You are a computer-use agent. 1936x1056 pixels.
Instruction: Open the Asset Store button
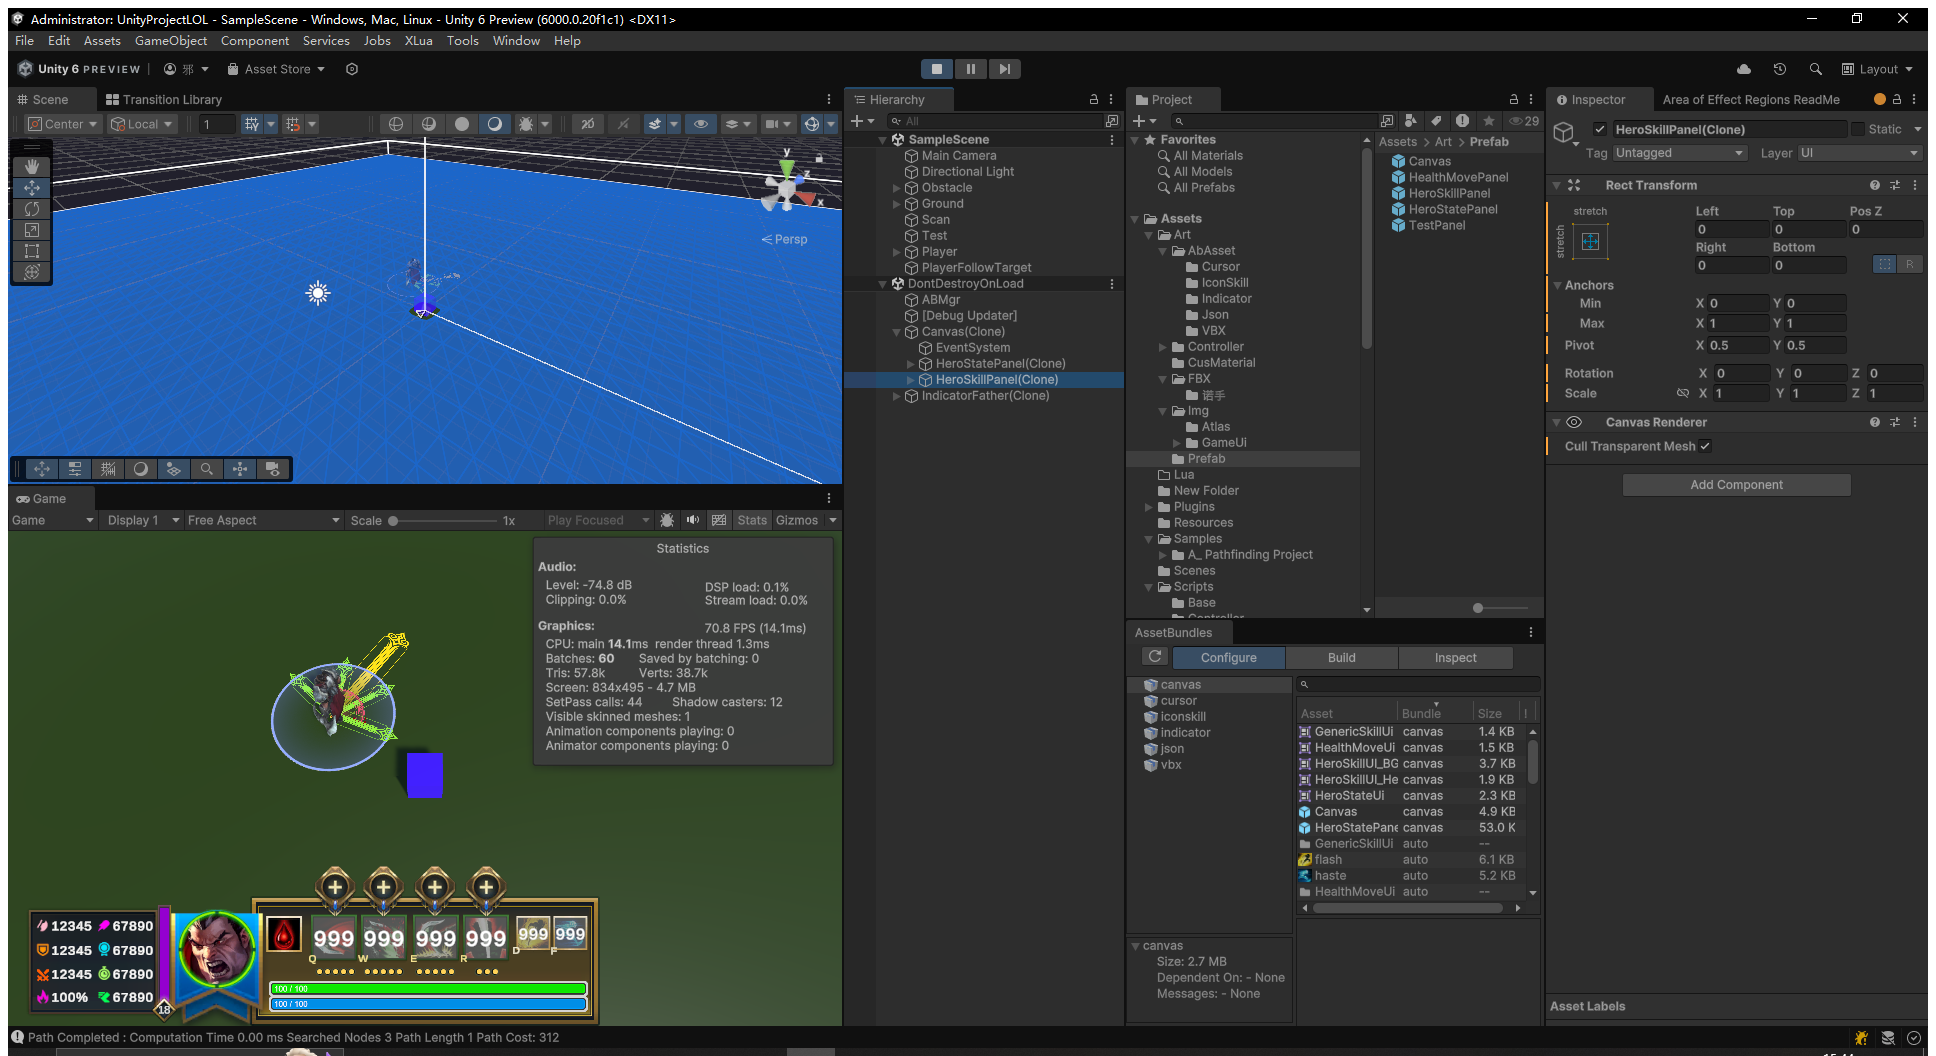pos(276,69)
